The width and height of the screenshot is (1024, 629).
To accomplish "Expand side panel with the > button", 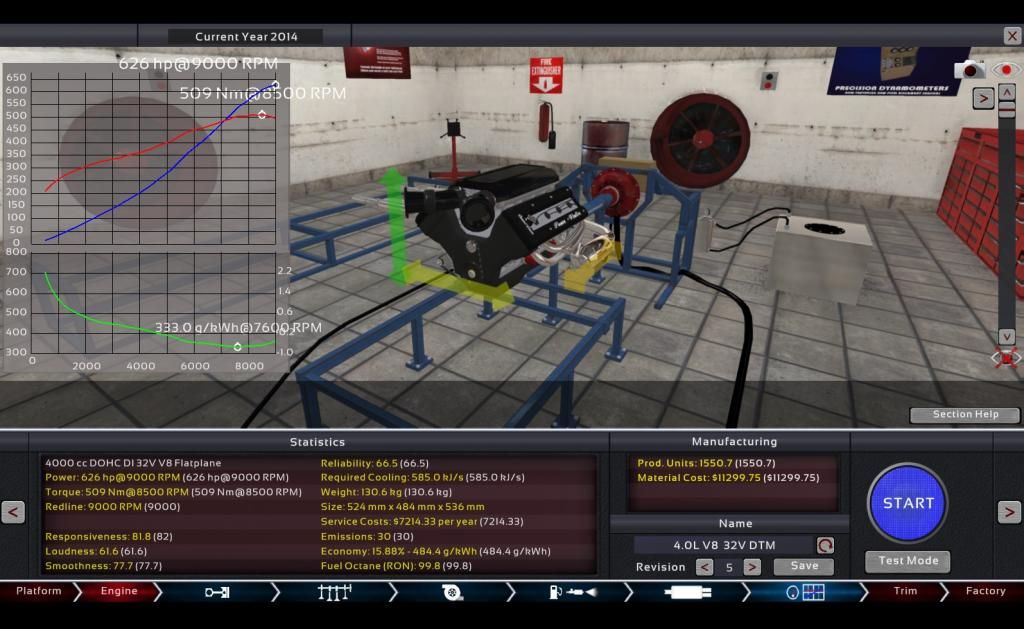I will [x=983, y=99].
